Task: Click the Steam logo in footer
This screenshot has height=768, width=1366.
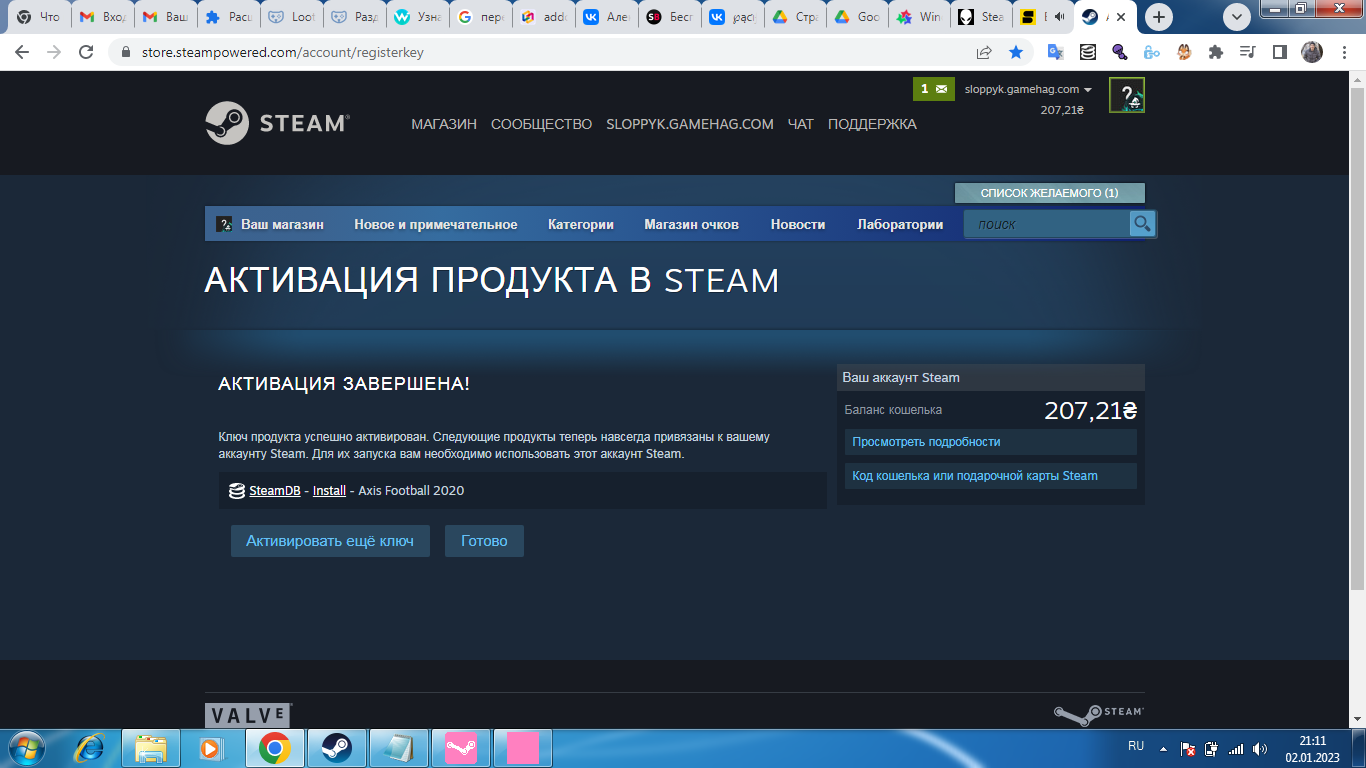Action: 1098,713
